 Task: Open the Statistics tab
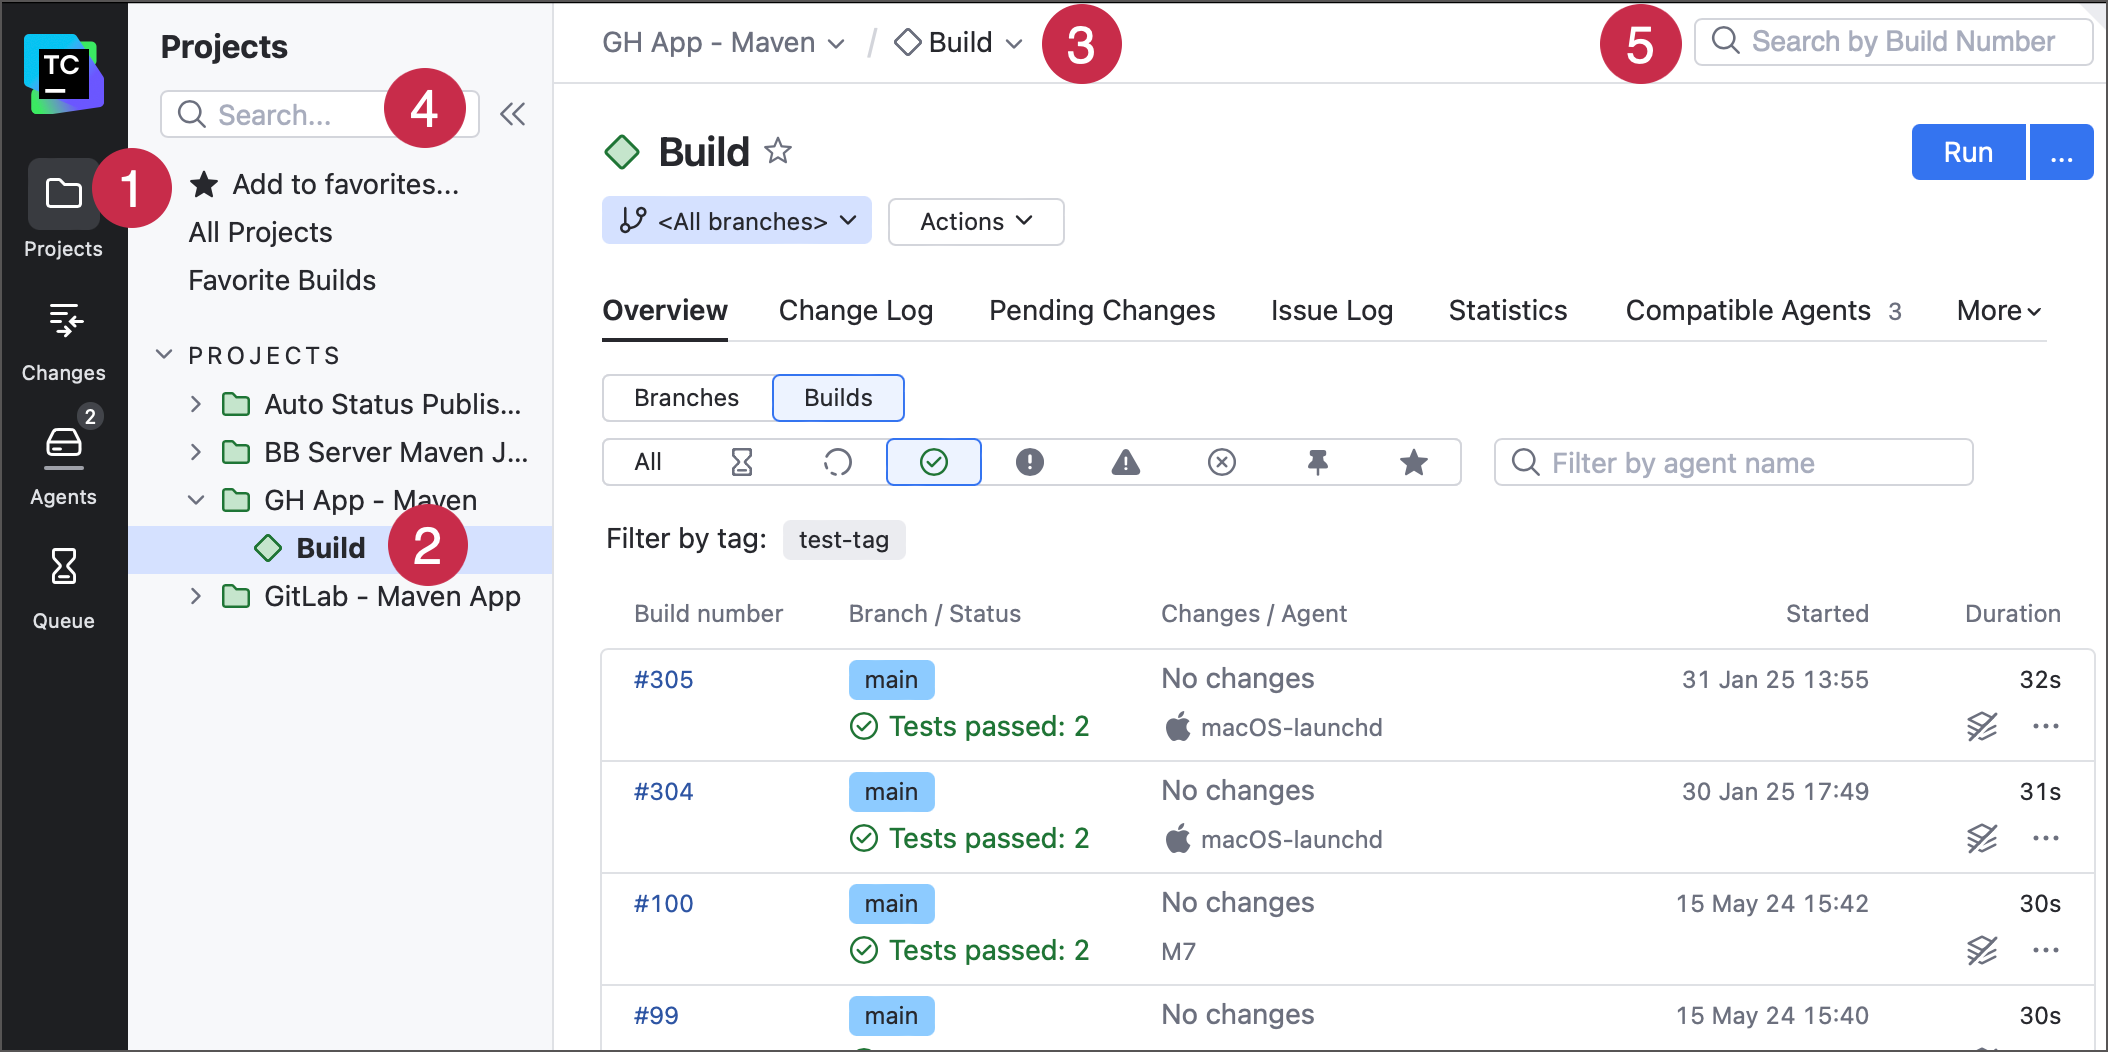pyautogui.click(x=1506, y=311)
